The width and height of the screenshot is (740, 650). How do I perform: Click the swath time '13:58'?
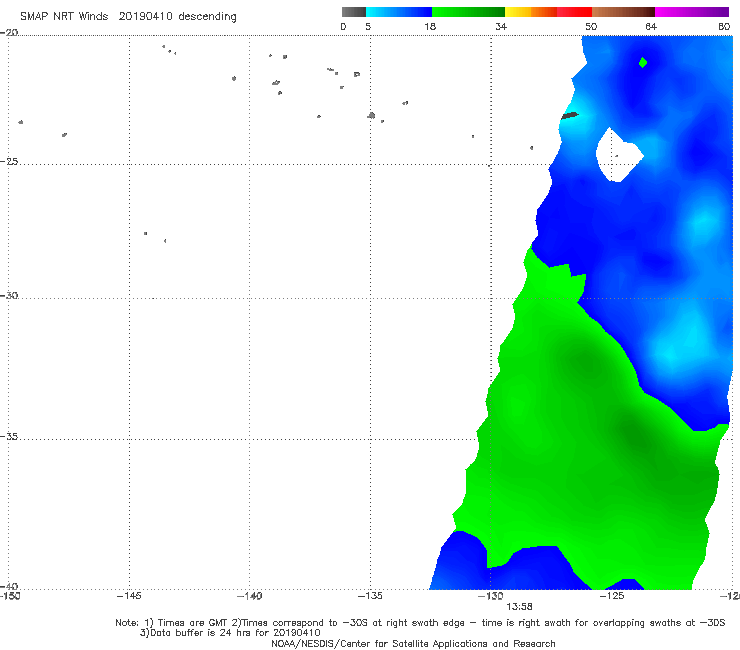click(x=519, y=607)
